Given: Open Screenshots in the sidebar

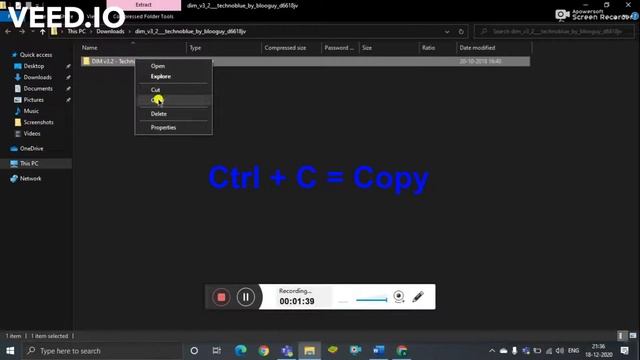Looking at the screenshot, I should coord(38,122).
